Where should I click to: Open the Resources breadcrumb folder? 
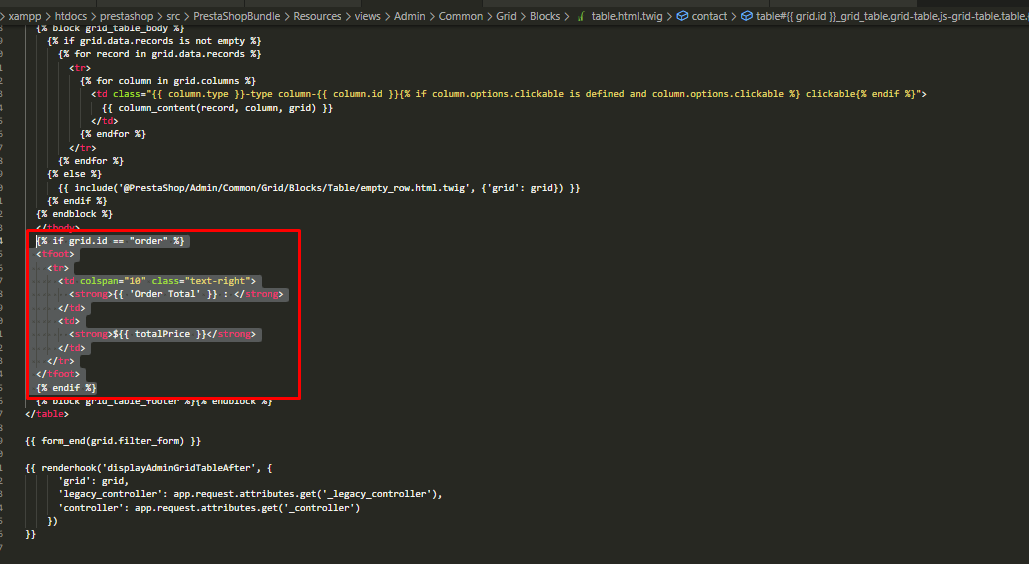pos(318,16)
